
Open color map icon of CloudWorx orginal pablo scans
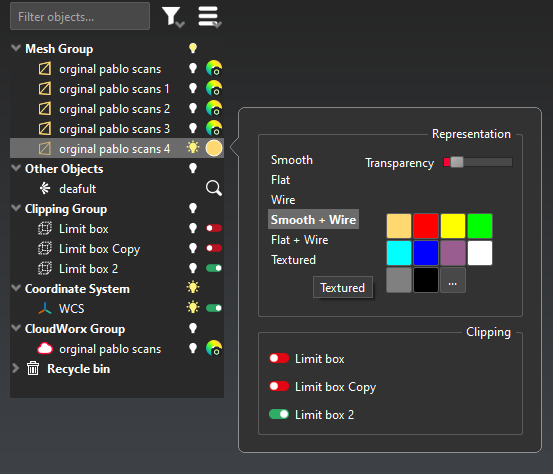pos(214,348)
